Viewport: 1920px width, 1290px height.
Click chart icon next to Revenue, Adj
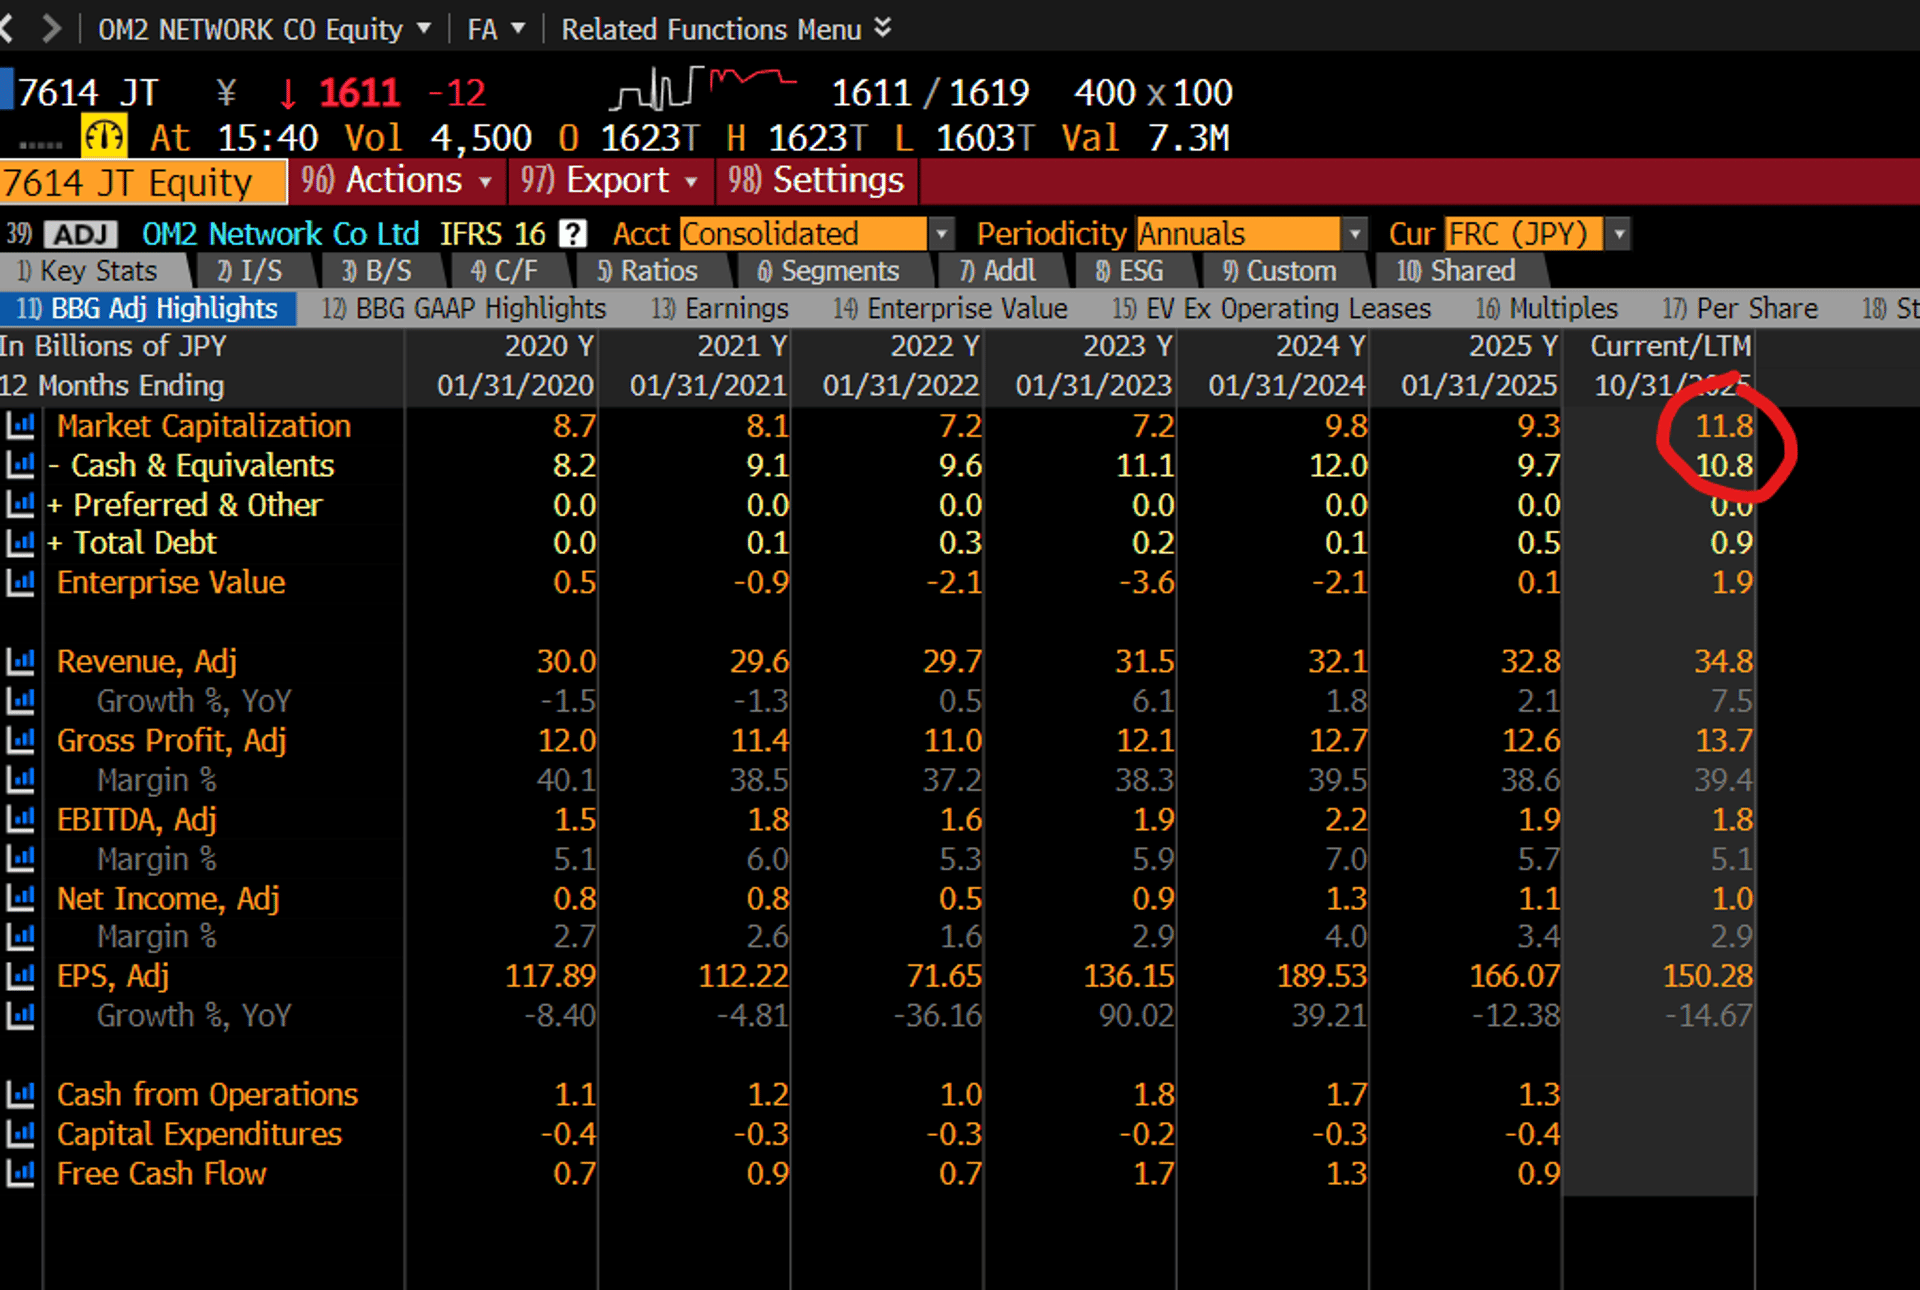(x=20, y=661)
